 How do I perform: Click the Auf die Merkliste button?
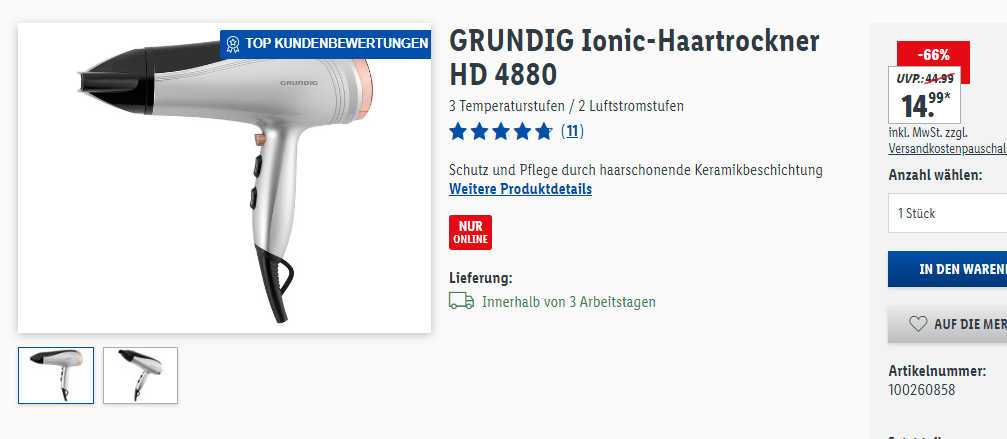point(947,324)
